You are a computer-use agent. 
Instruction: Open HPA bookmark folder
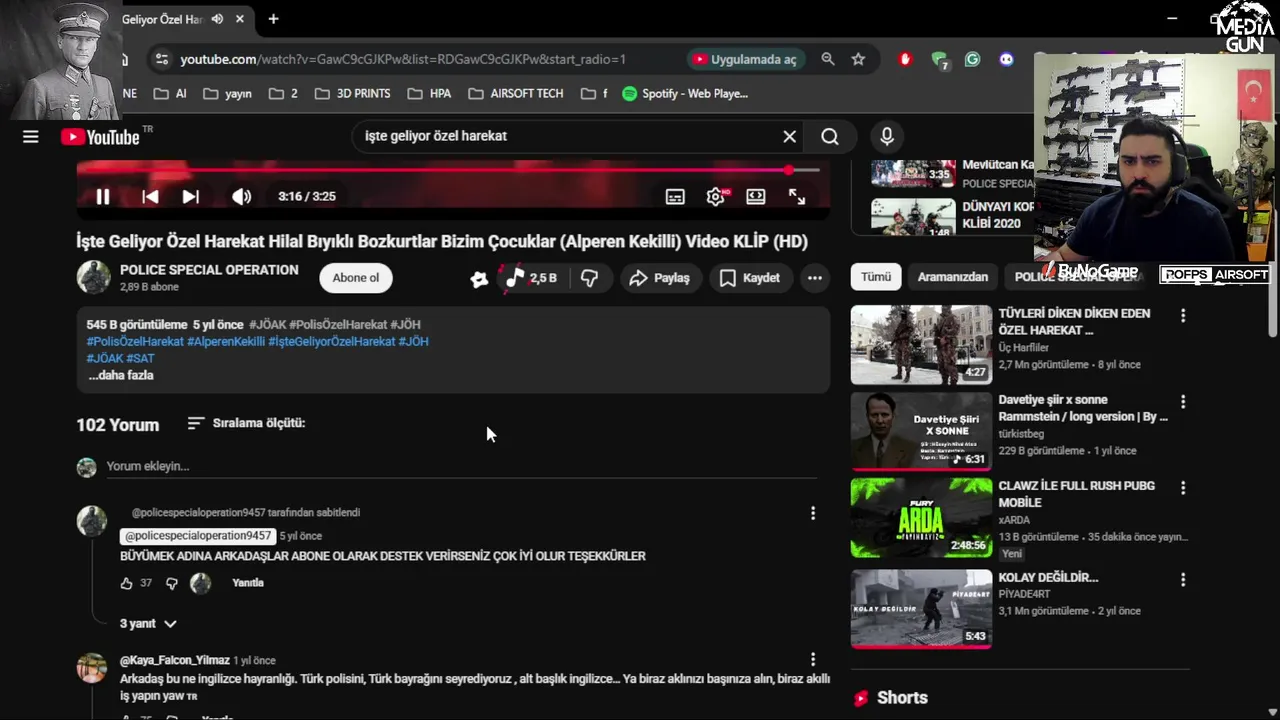tap(430, 93)
